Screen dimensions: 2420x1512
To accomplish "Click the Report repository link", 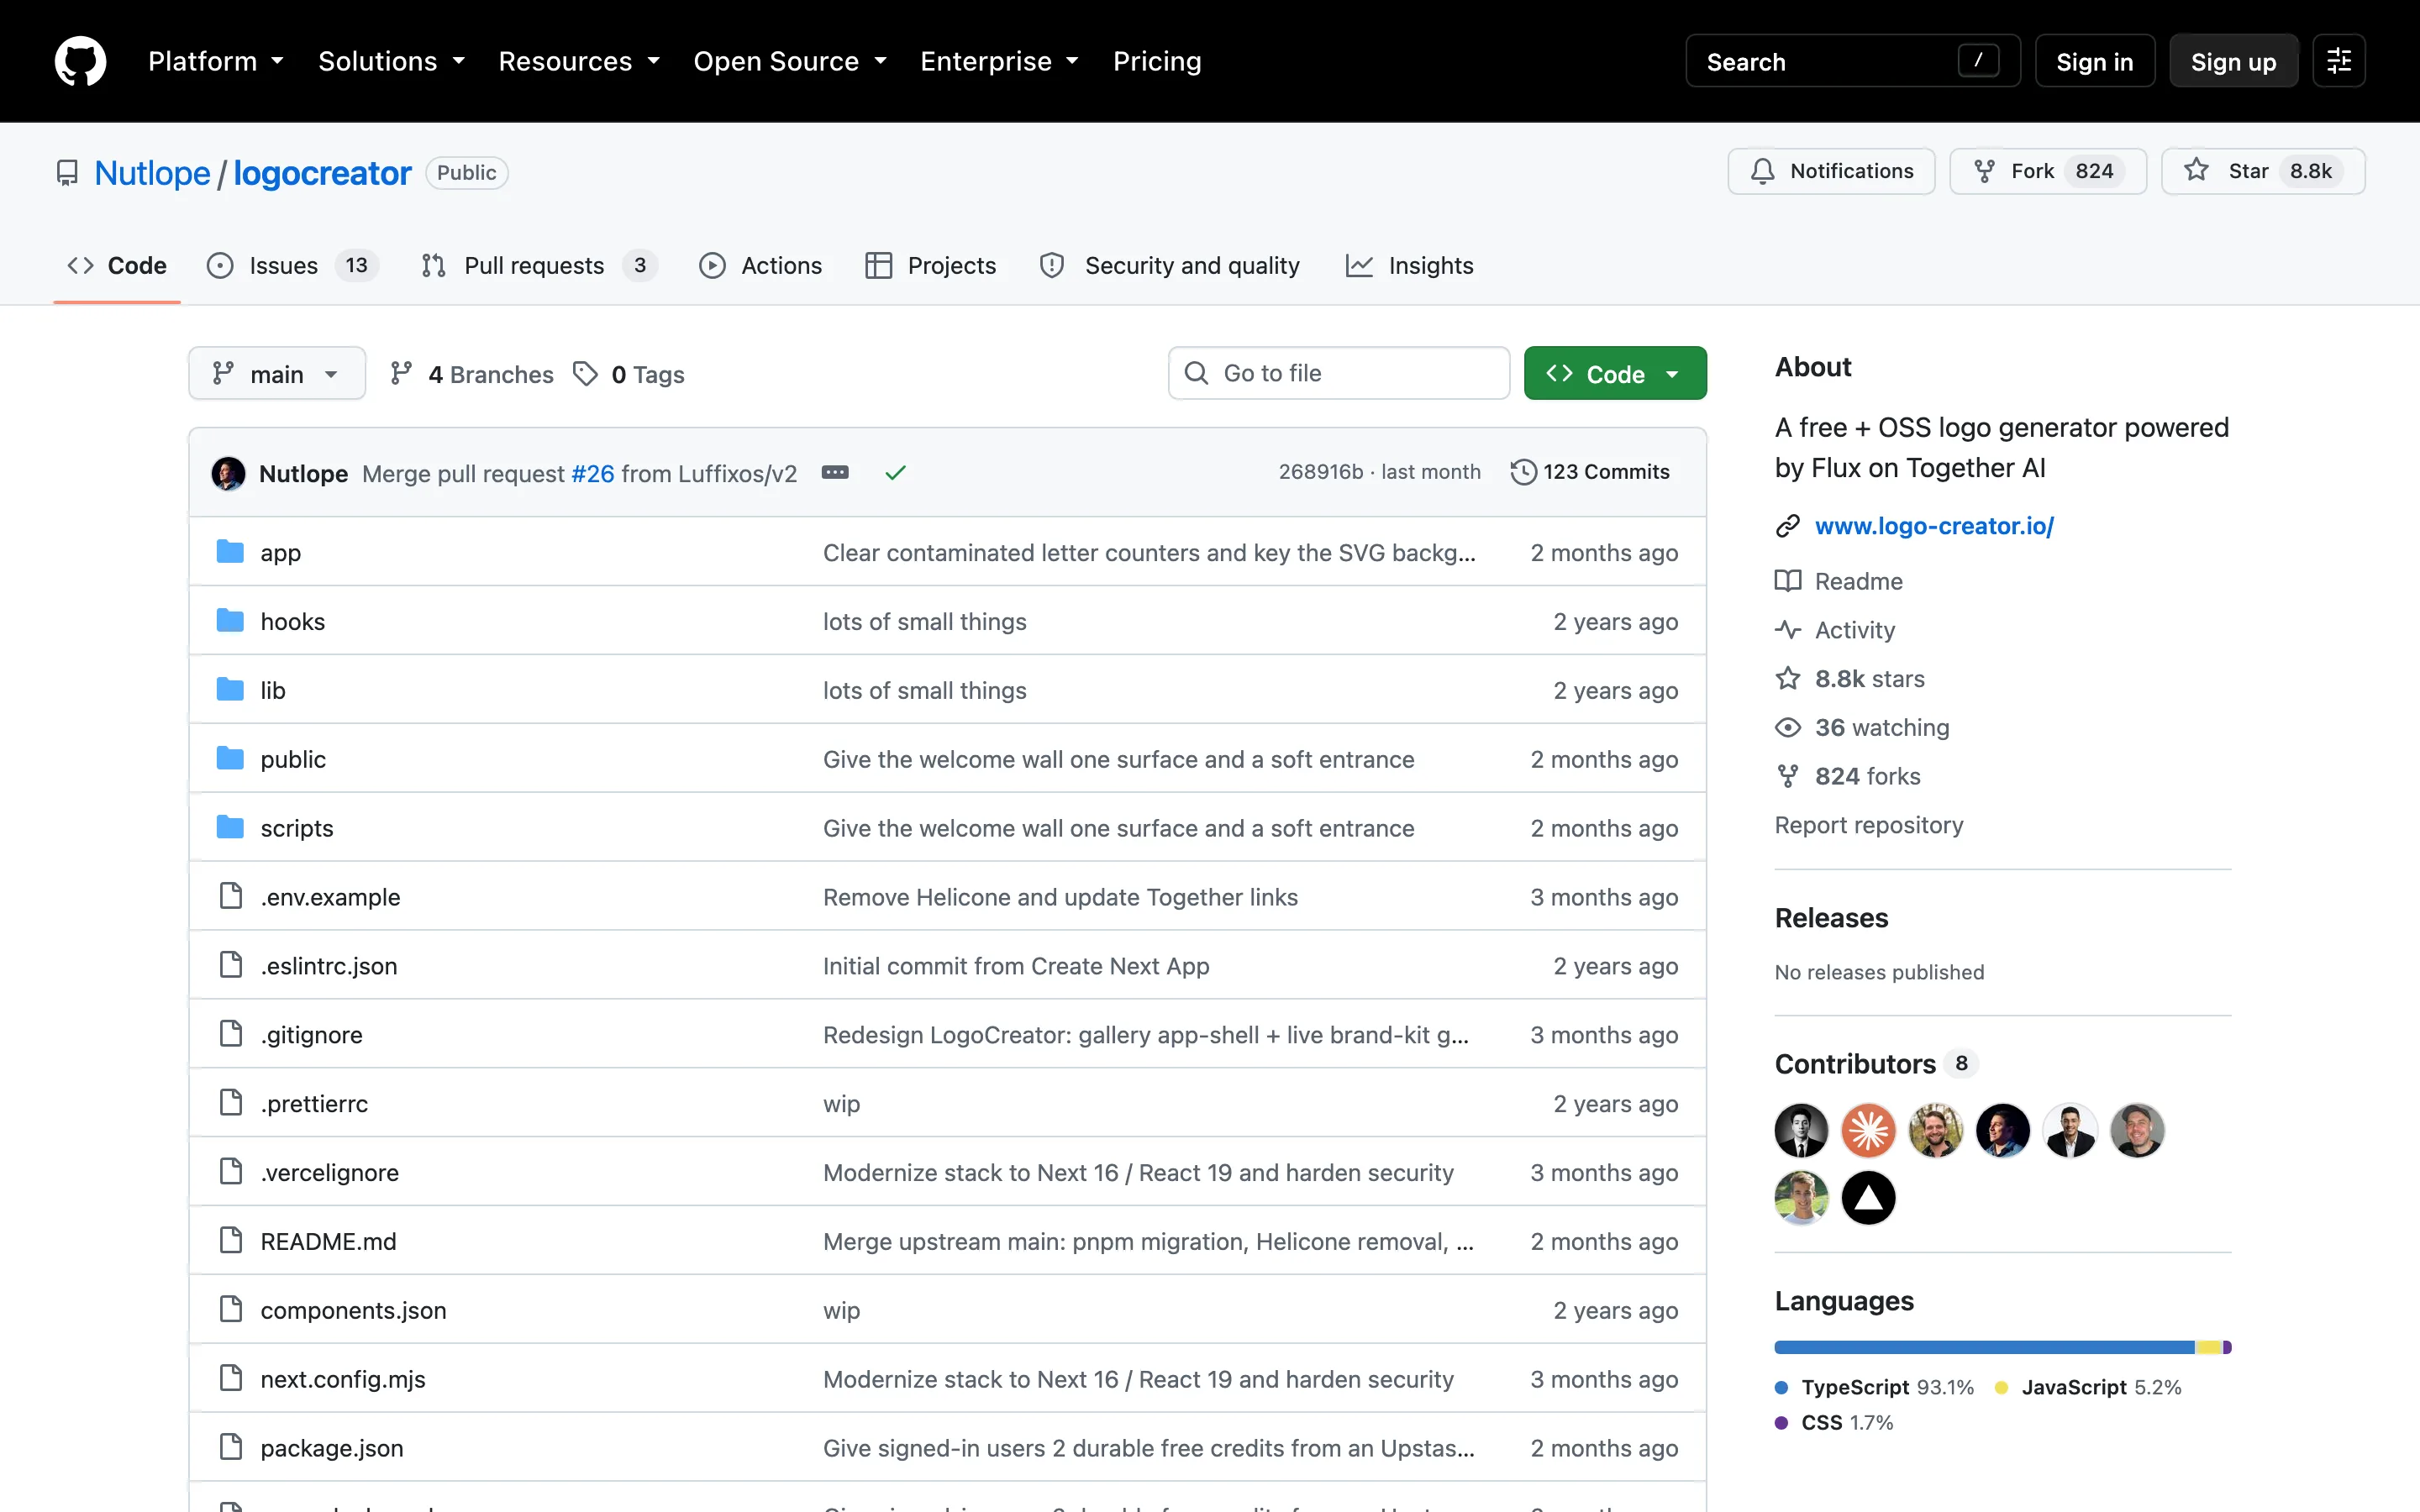I will tap(1869, 825).
